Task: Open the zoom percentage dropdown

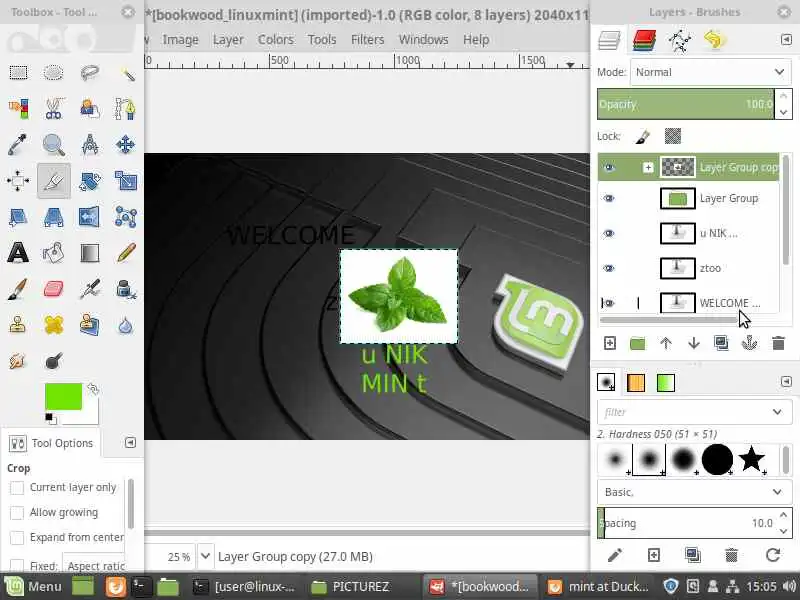Action: pos(205,556)
